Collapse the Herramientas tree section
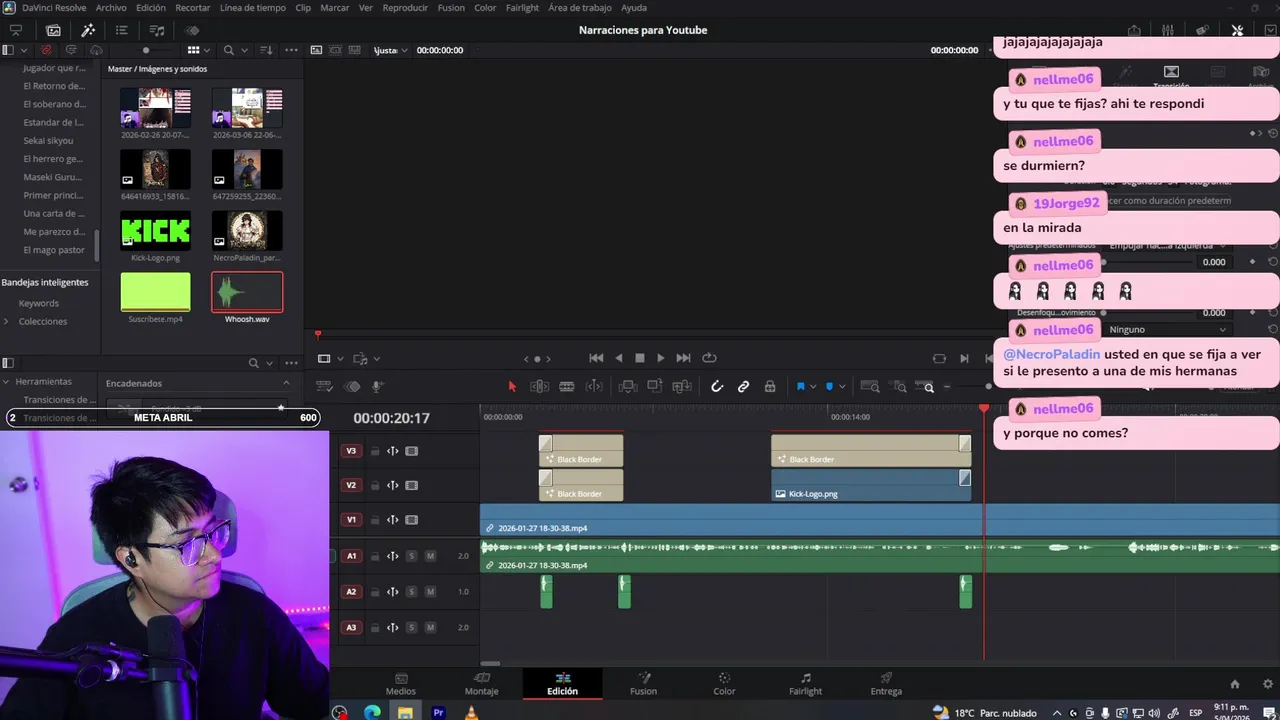 point(7,381)
